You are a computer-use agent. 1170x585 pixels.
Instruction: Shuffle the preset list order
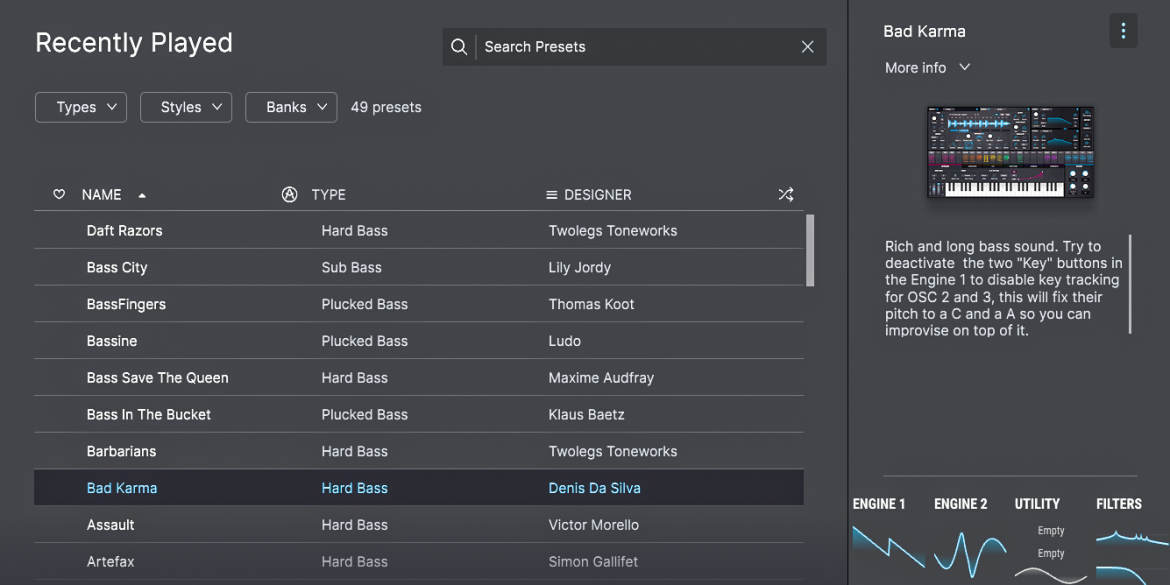click(x=786, y=195)
